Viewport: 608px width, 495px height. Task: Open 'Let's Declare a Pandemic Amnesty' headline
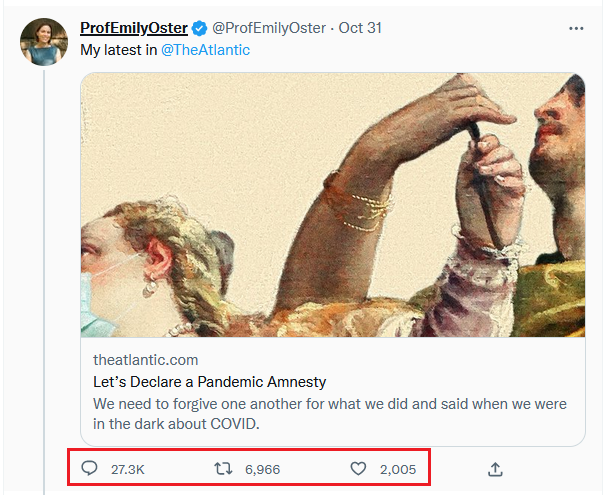[209, 382]
